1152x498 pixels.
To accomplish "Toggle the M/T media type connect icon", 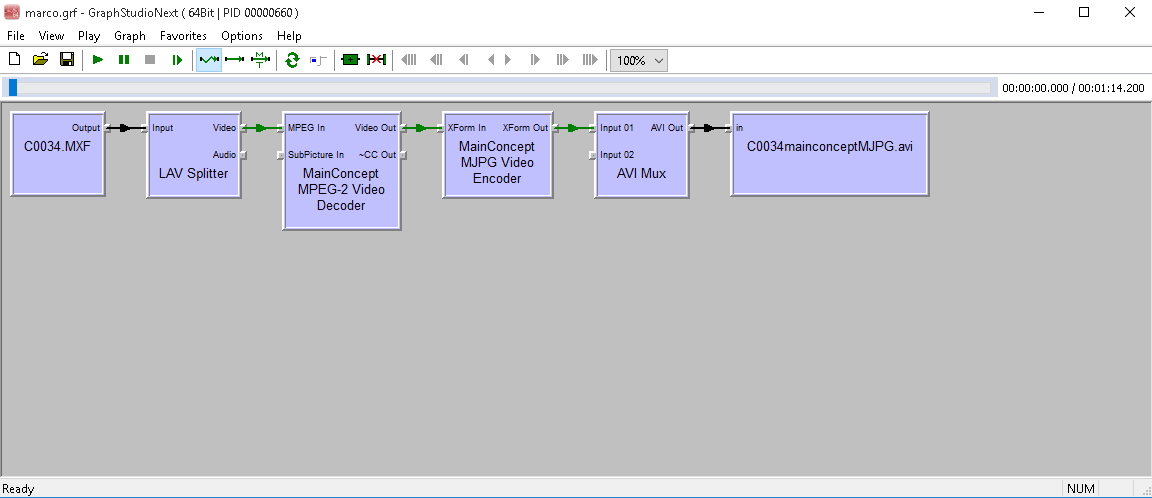I will coord(260,60).
